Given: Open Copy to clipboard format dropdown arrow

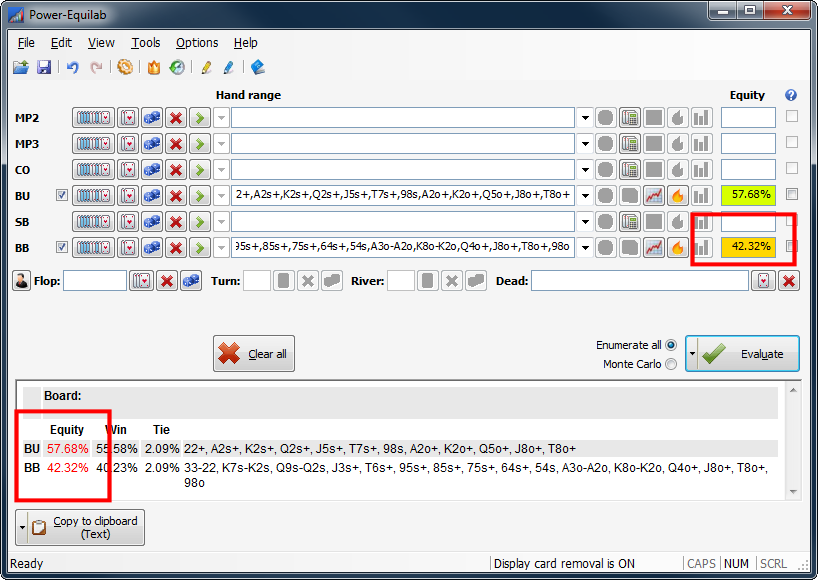Looking at the screenshot, I should click(x=22, y=527).
